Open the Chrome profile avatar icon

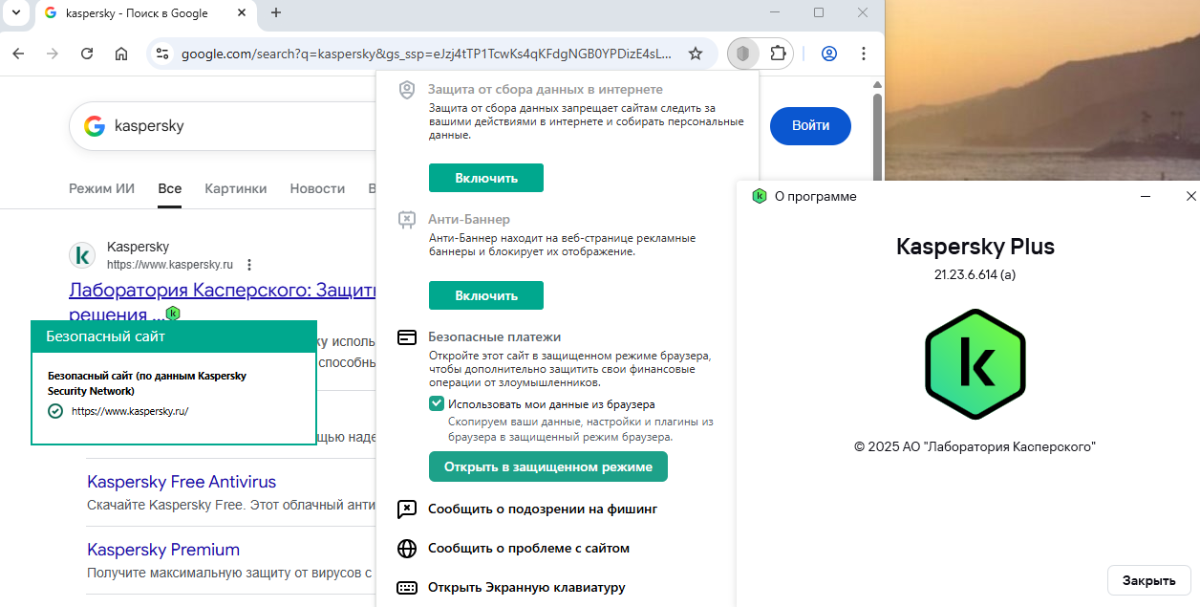[x=829, y=54]
